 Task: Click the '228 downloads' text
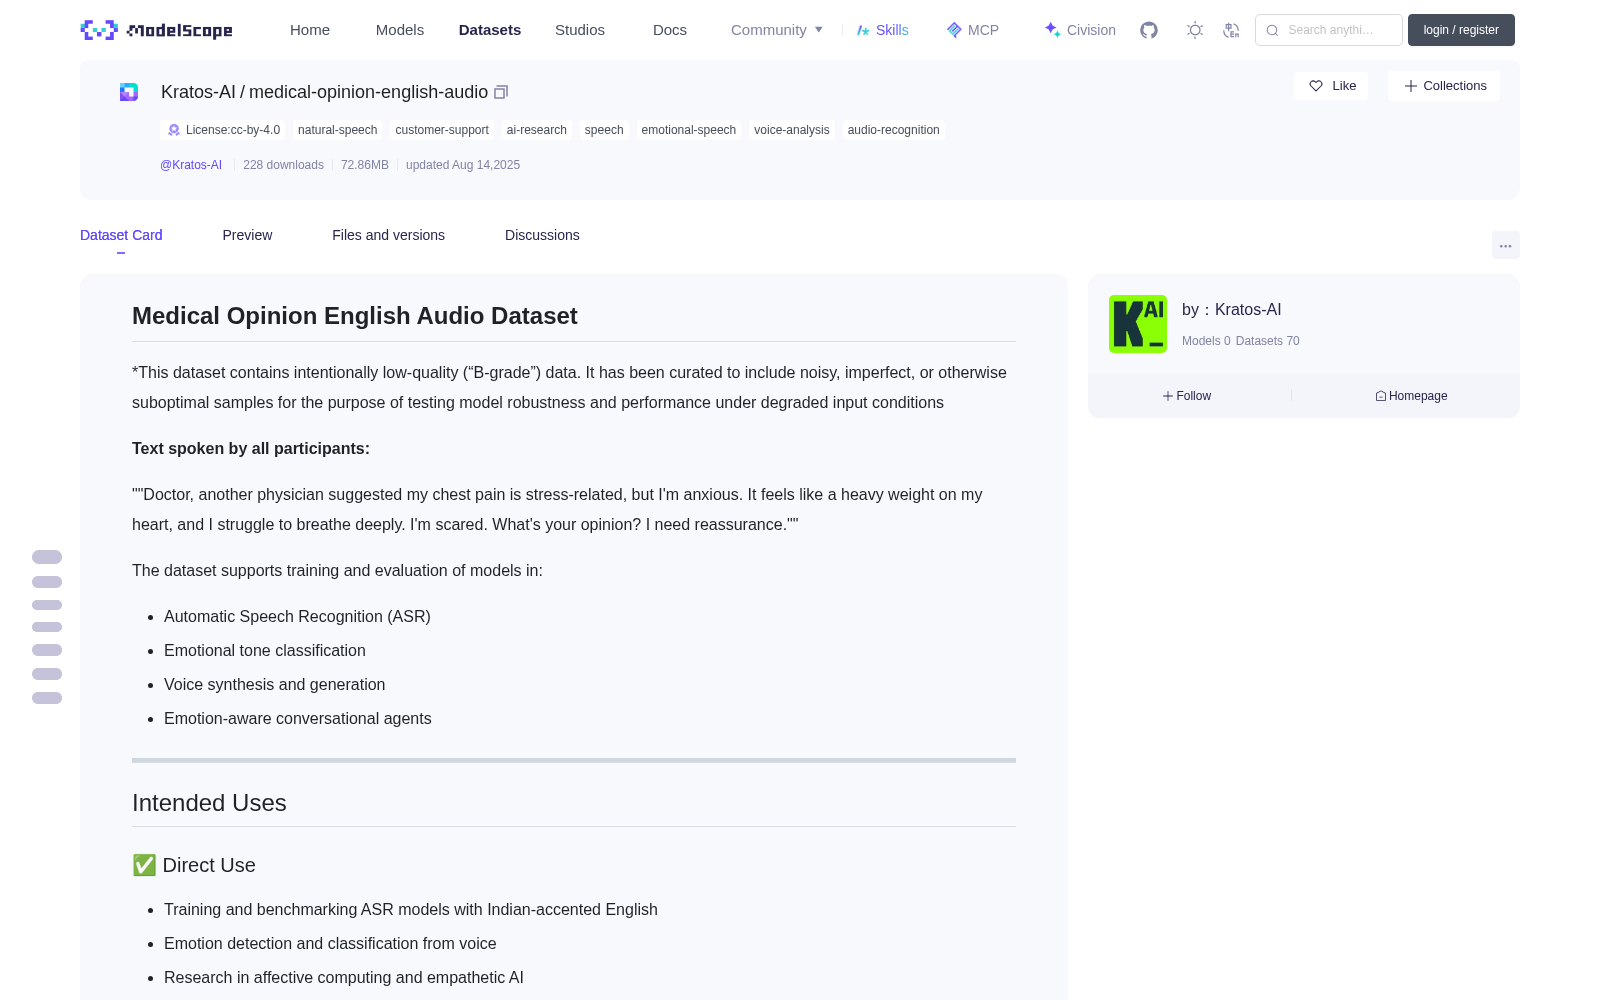(283, 165)
